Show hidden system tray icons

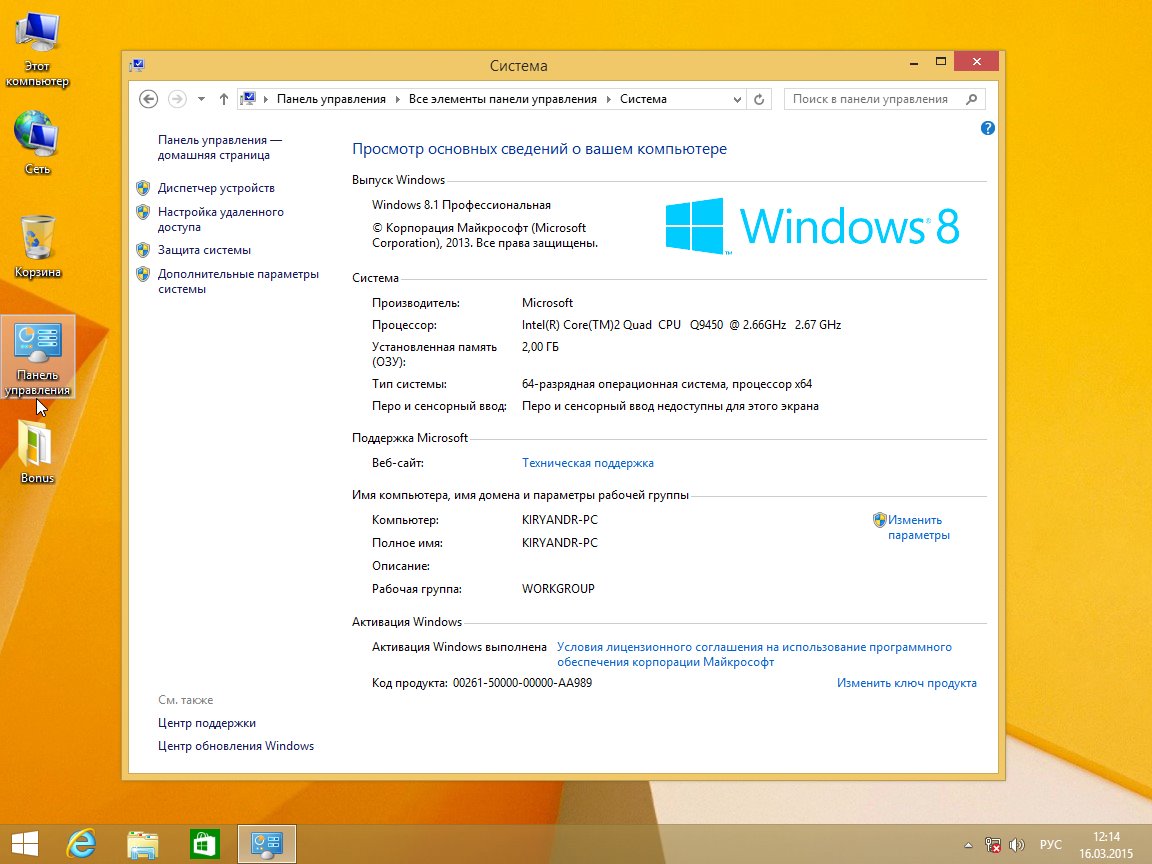[969, 844]
